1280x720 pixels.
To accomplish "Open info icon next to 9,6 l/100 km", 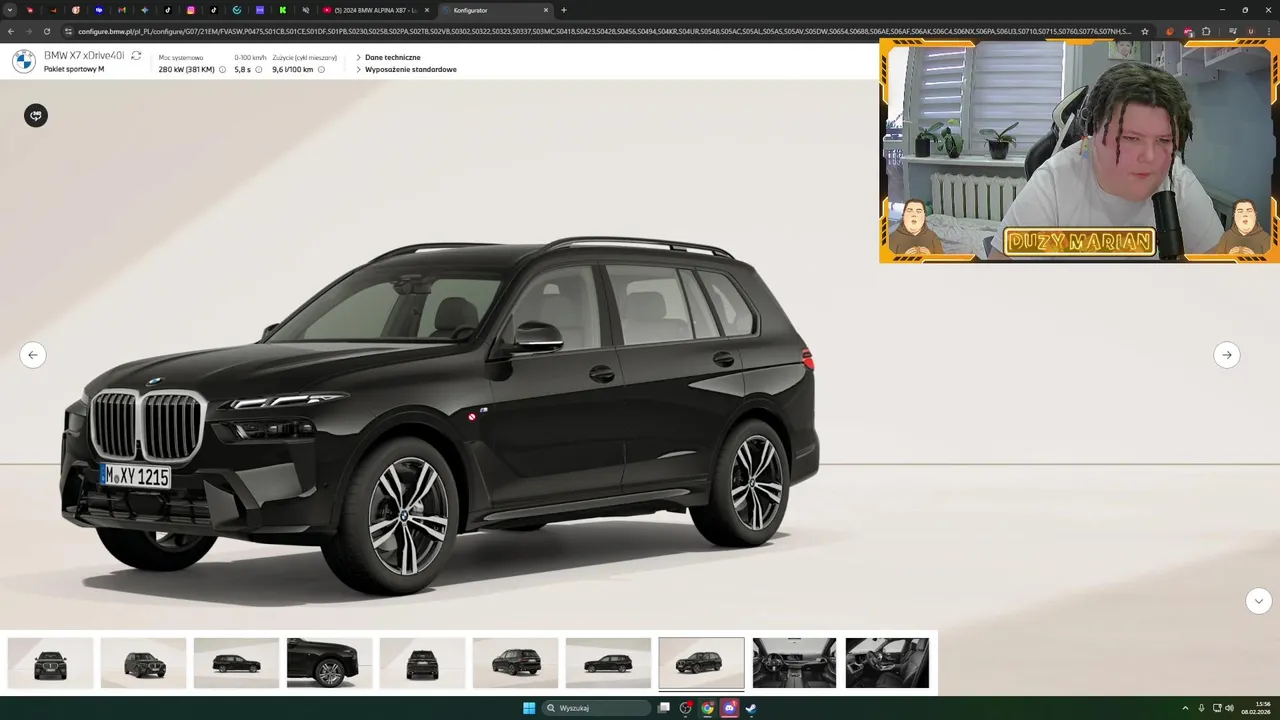I will (321, 70).
